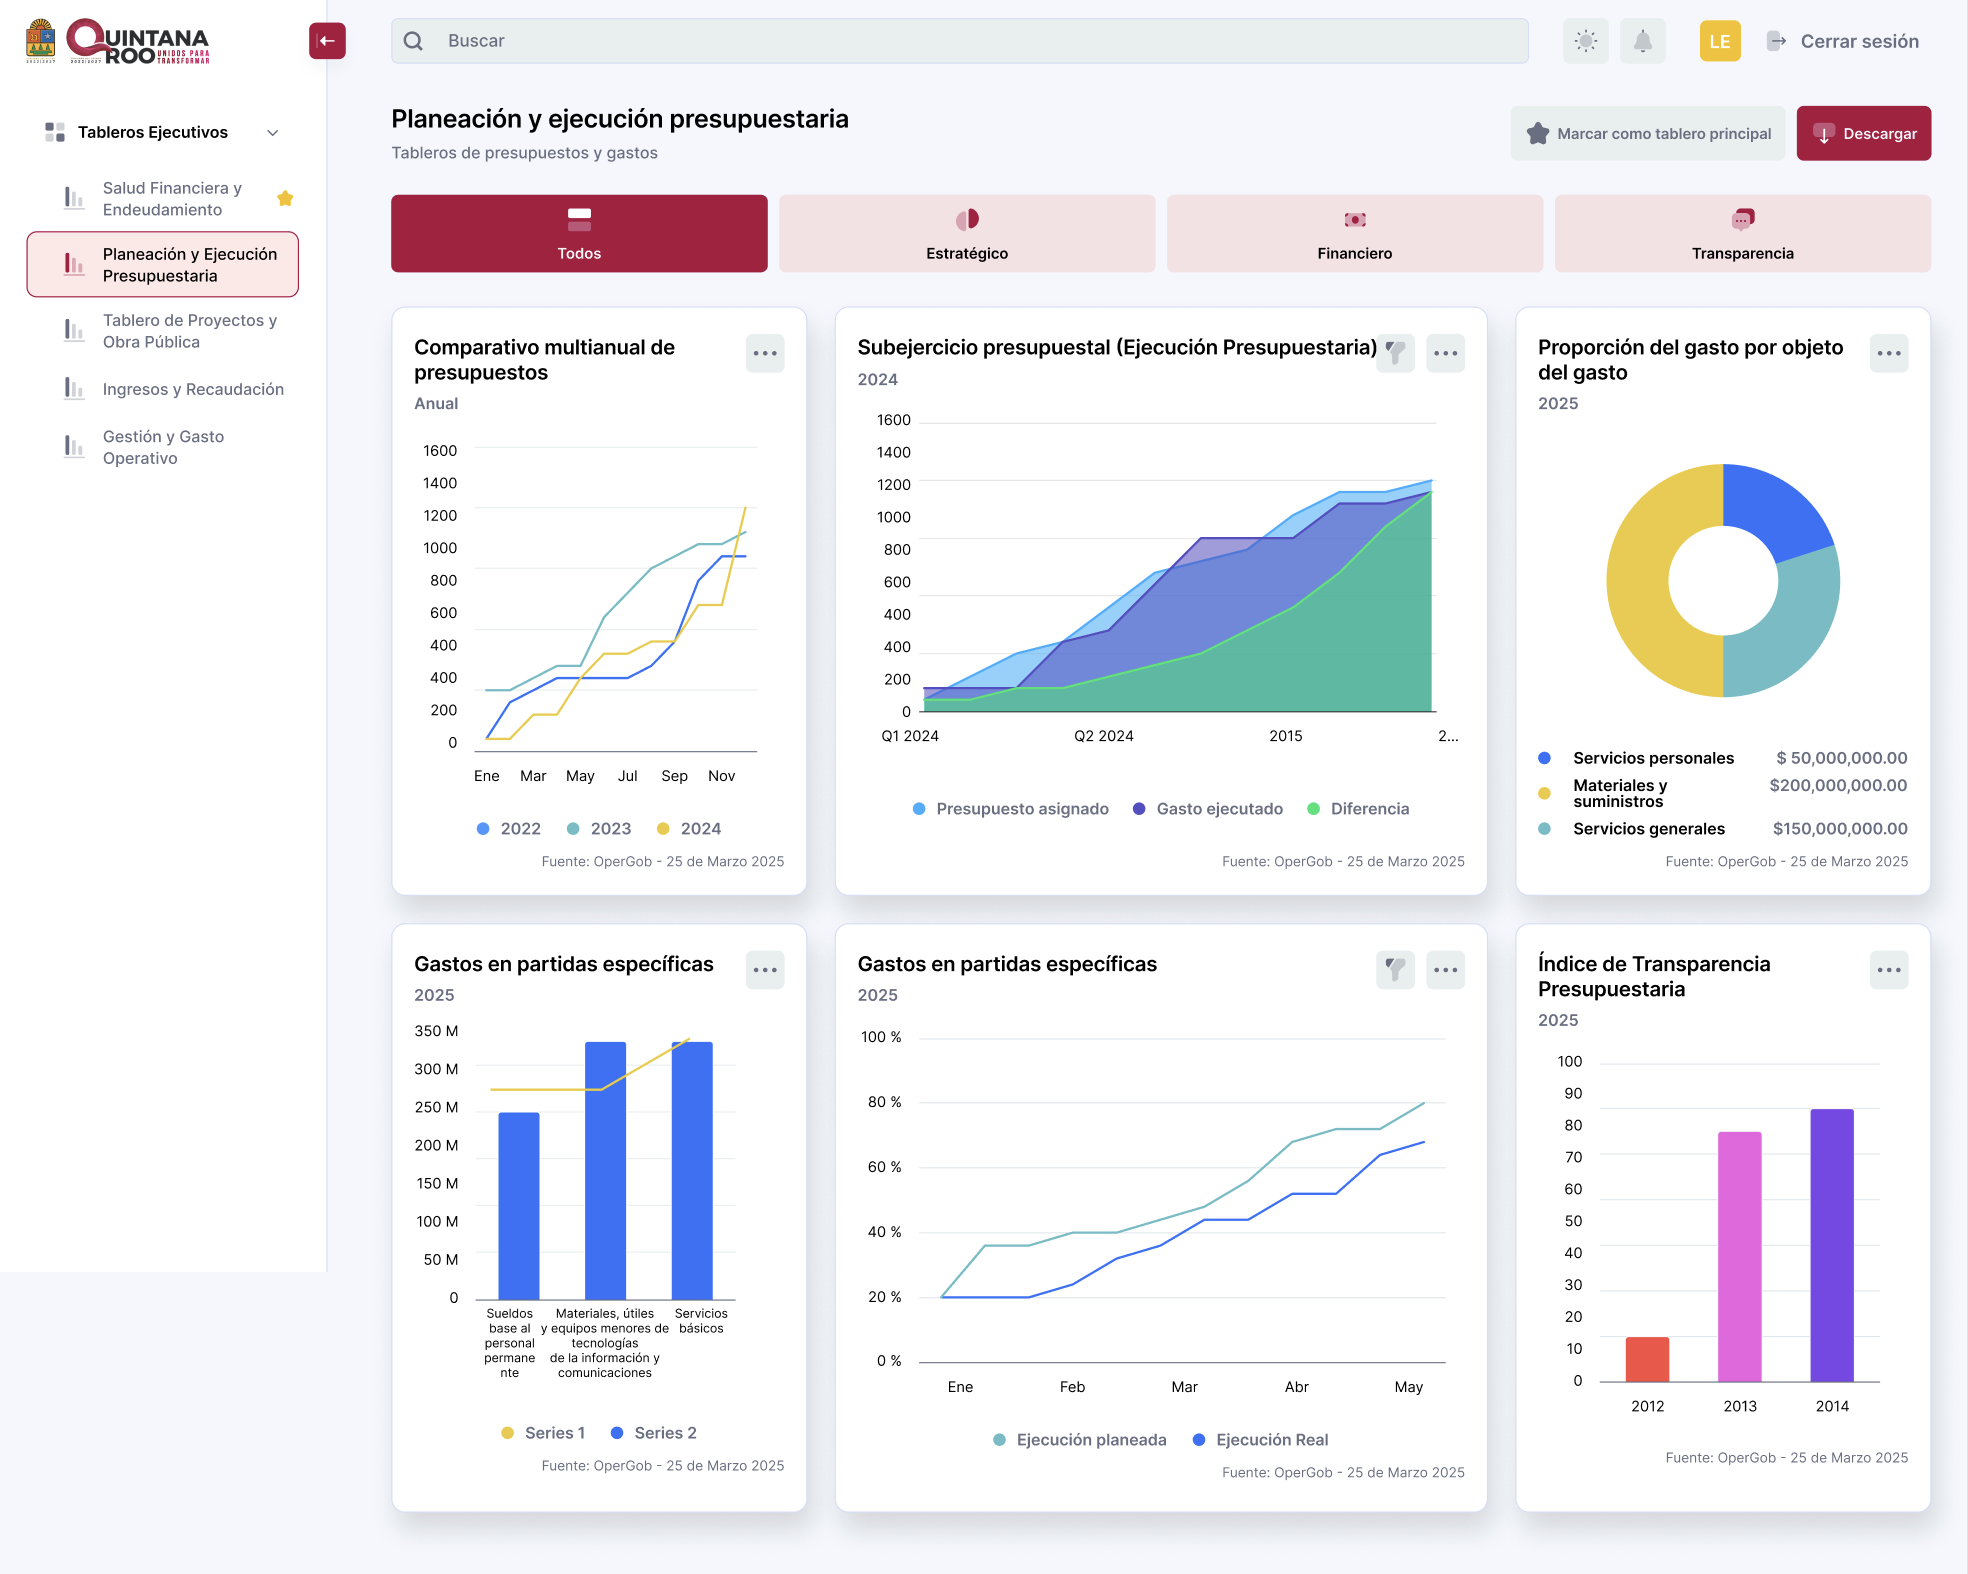The width and height of the screenshot is (1968, 1574).
Task: Open notifications bell icon
Action: point(1643,41)
